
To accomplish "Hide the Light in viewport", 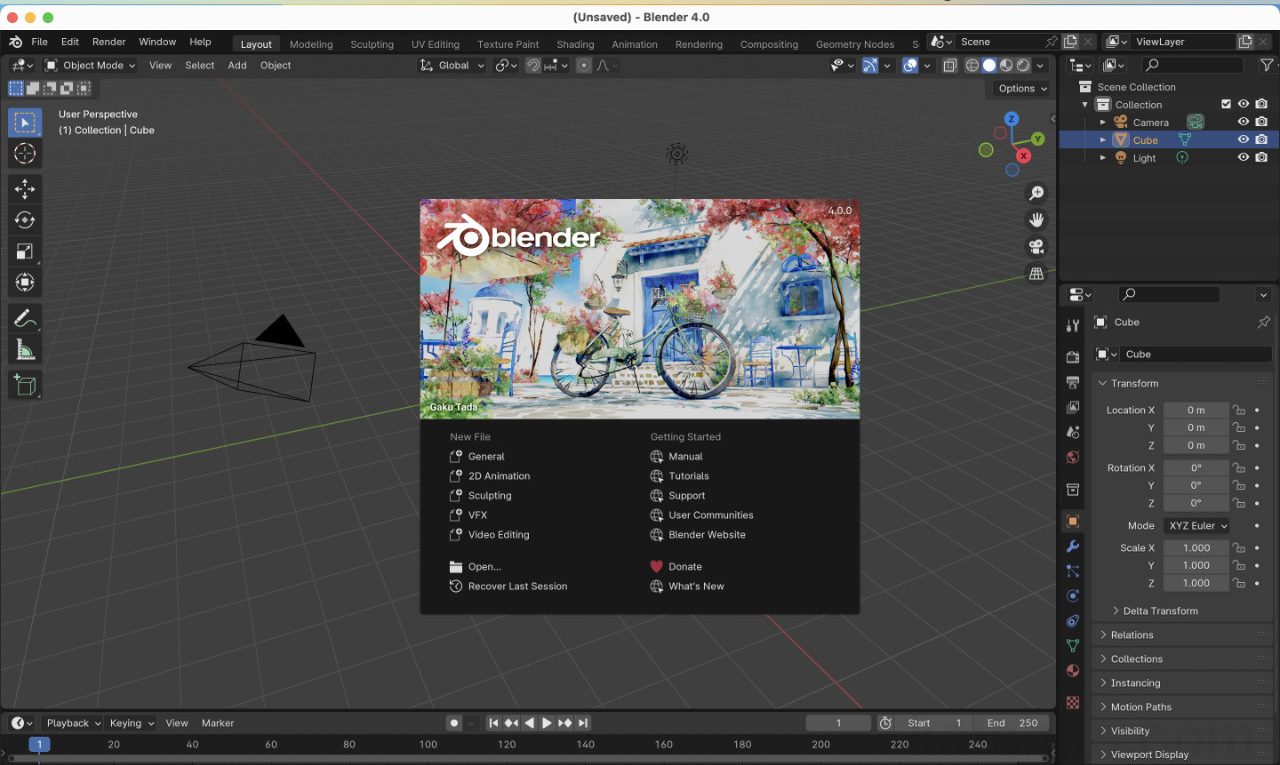I will pyautogui.click(x=1244, y=158).
